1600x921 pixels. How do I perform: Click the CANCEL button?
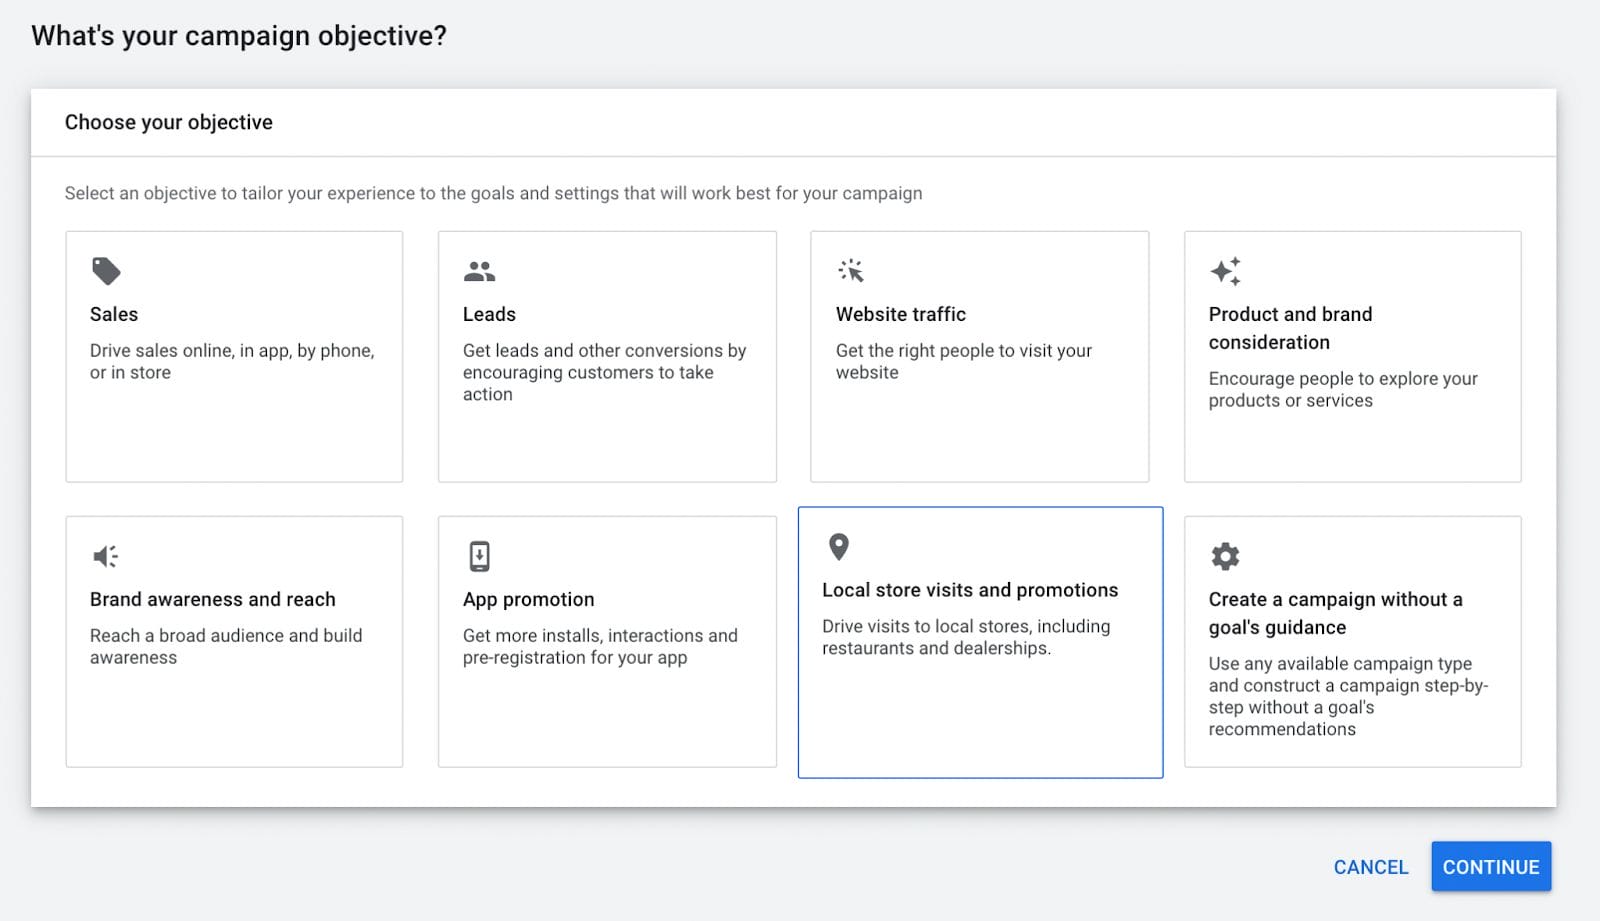pyautogui.click(x=1371, y=867)
